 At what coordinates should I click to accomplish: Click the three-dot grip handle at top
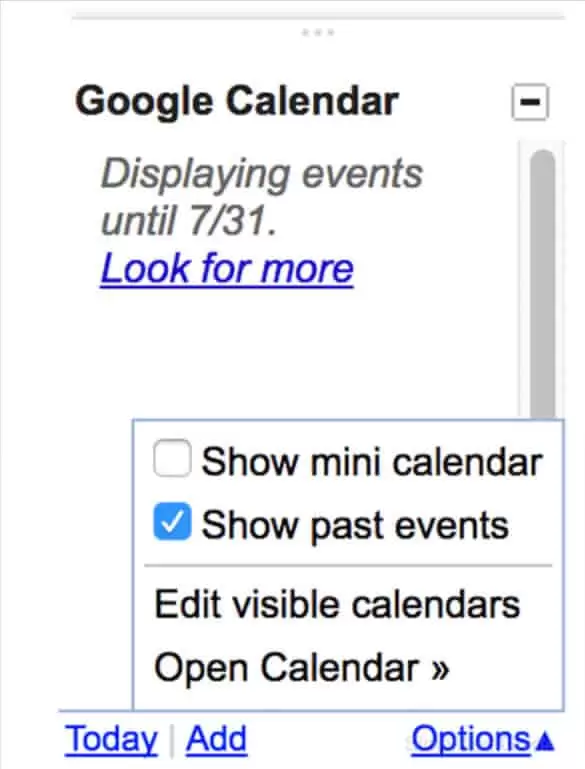[x=318, y=33]
